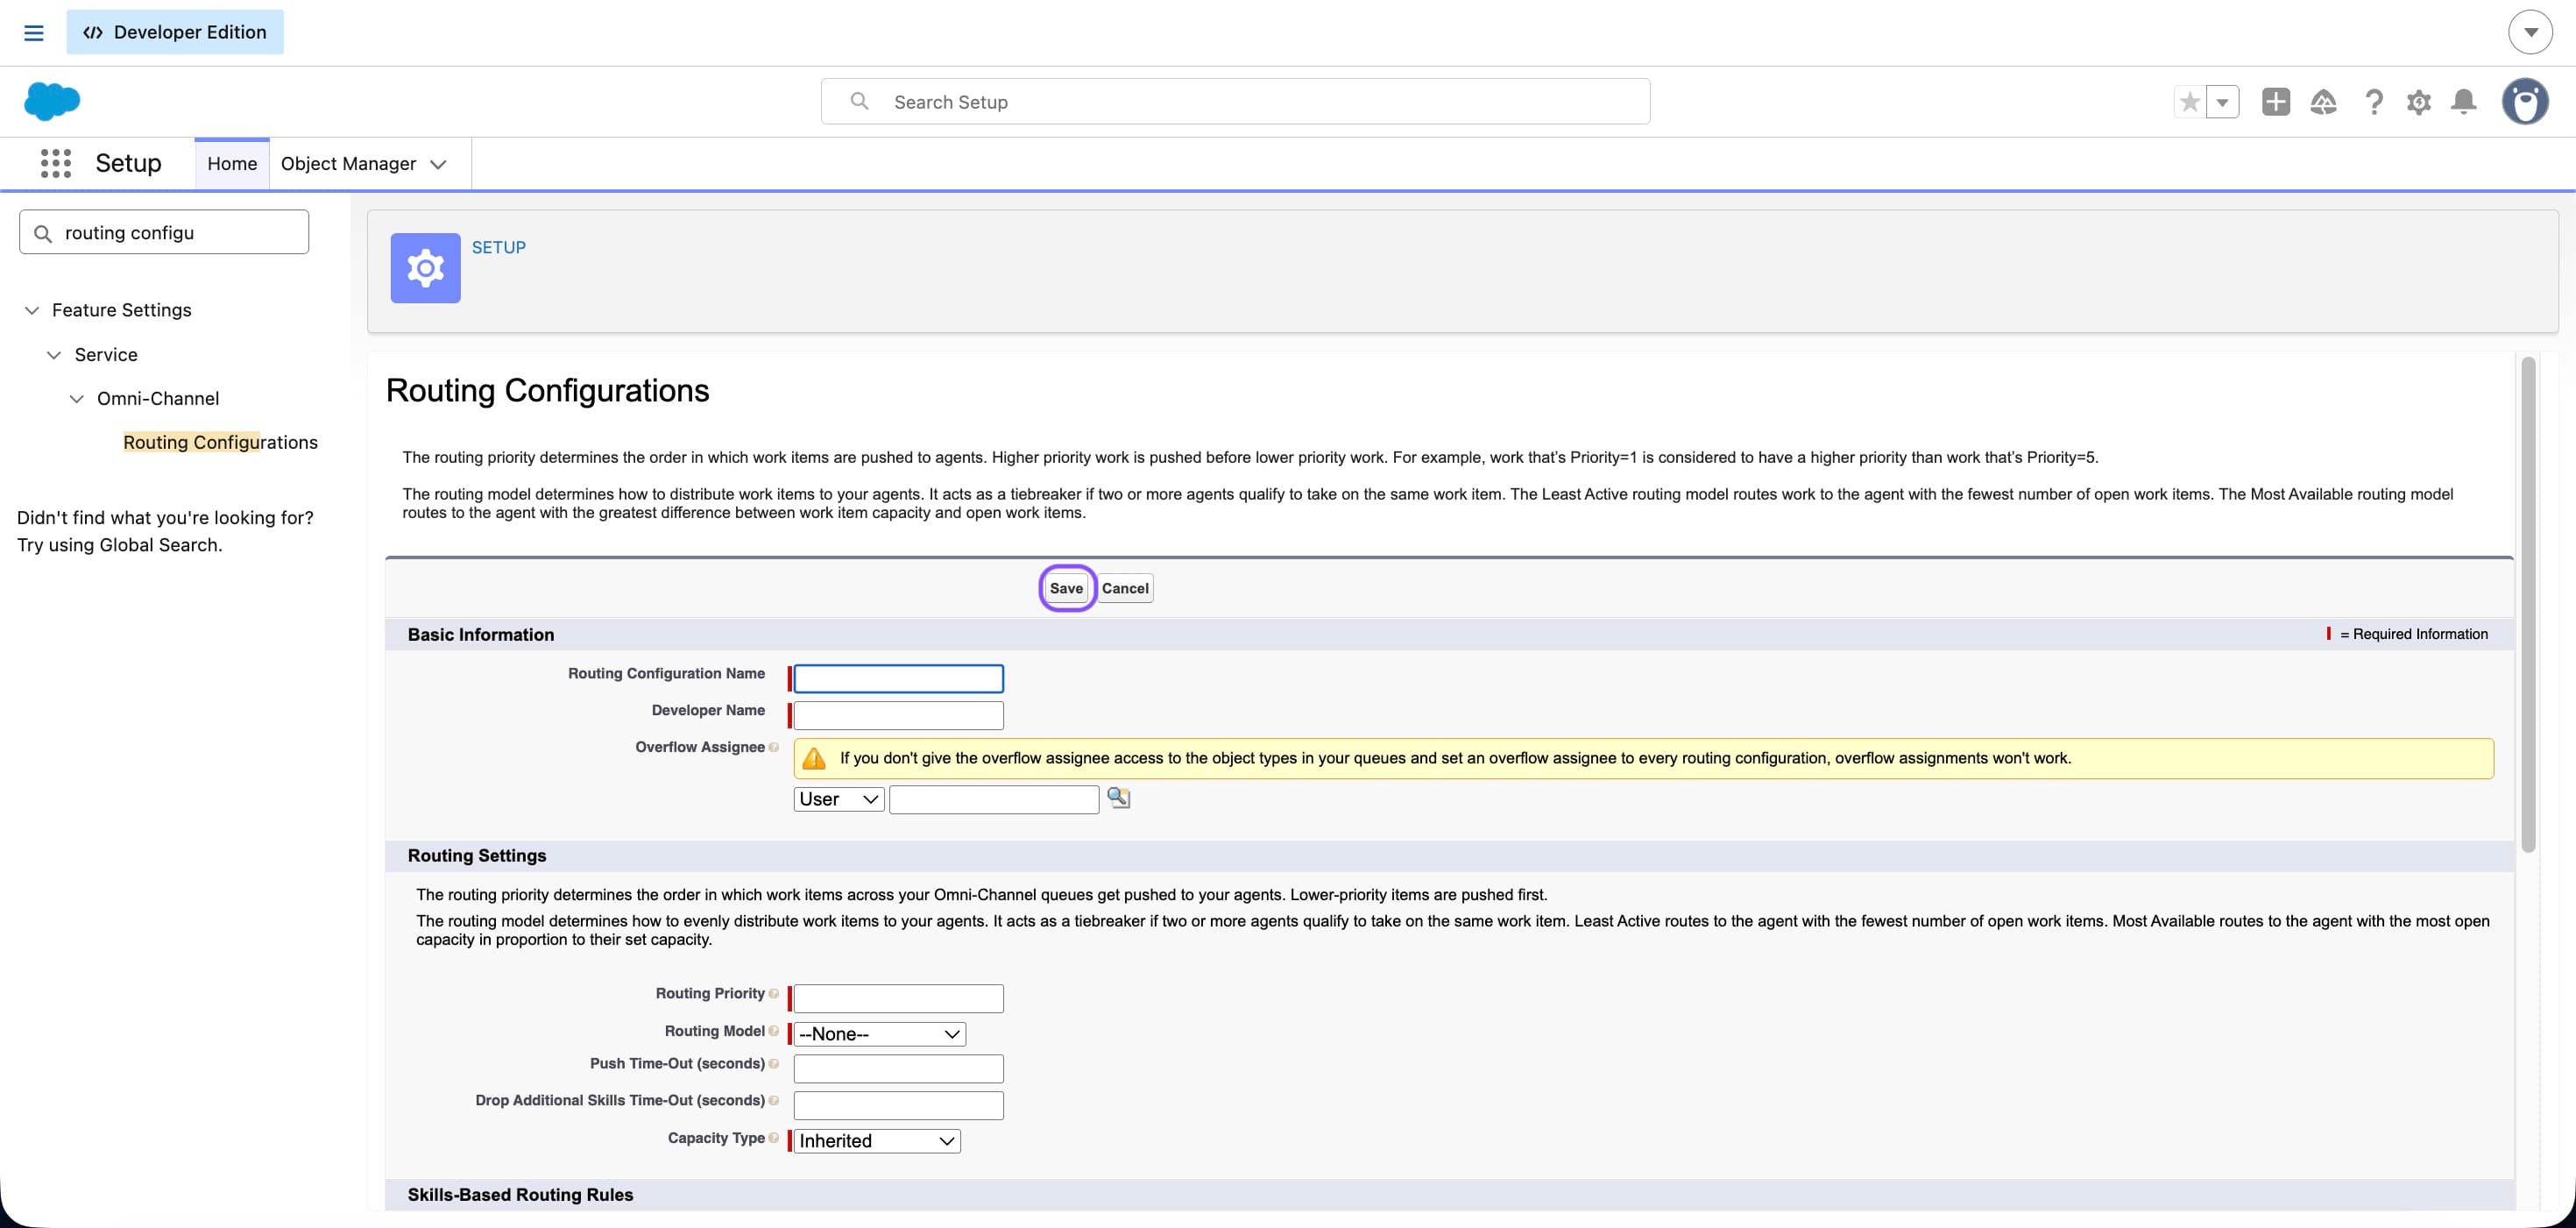The image size is (2576, 1228).
Task: Open the Object Manager tab dropdown chevron
Action: (x=438, y=164)
